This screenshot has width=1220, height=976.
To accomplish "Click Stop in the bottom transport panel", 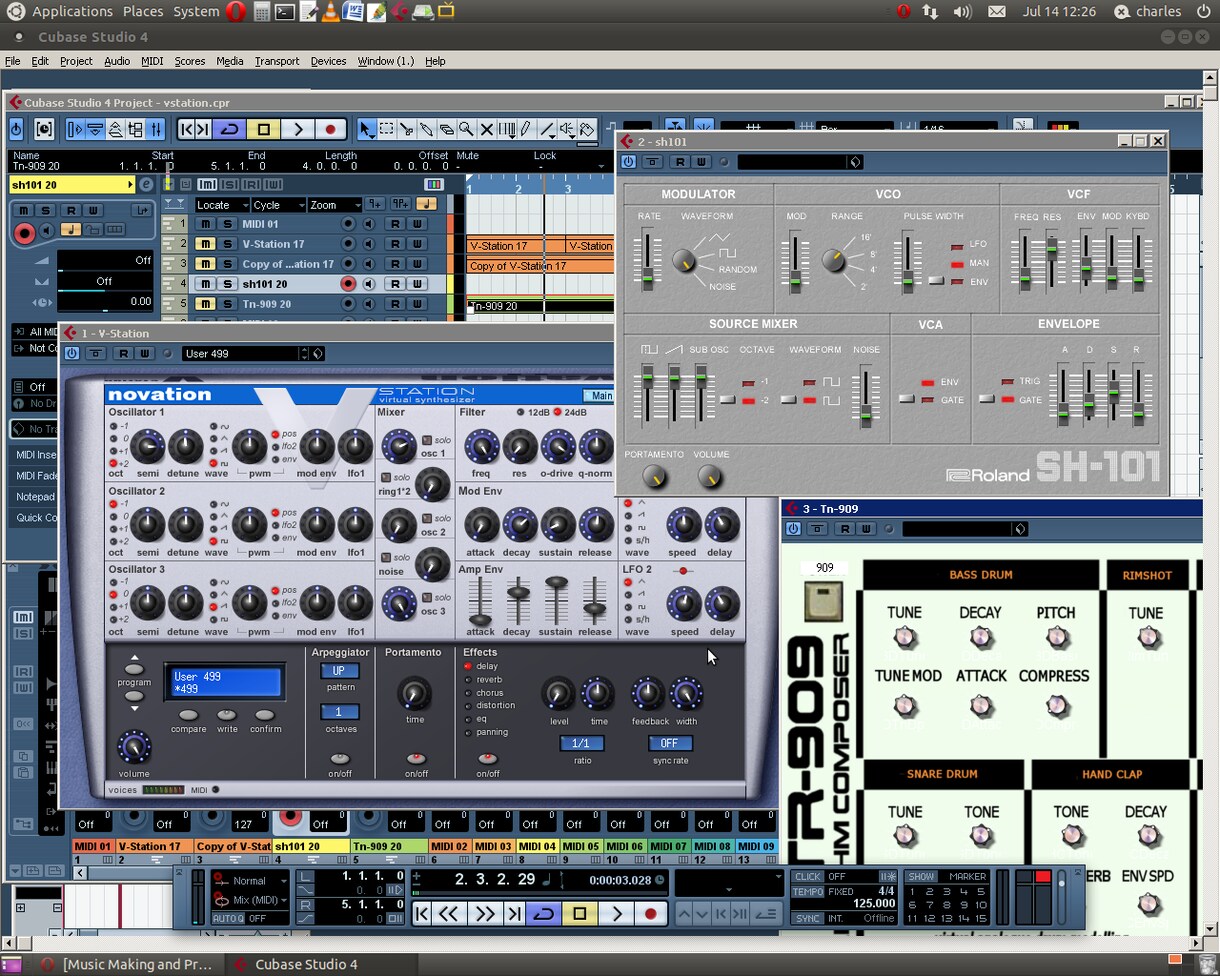I will click(x=579, y=913).
